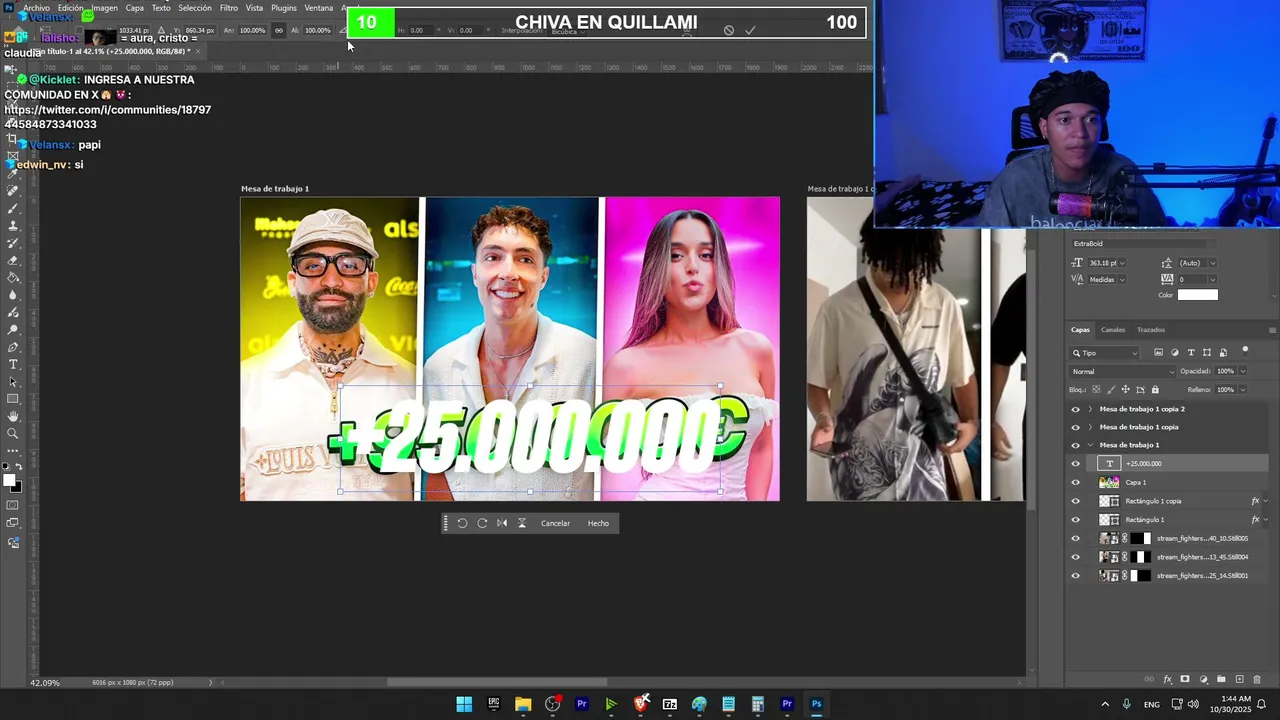Image resolution: width=1280 pixels, height=720 pixels.
Task: Select the Brush tool
Action: [x=13, y=208]
